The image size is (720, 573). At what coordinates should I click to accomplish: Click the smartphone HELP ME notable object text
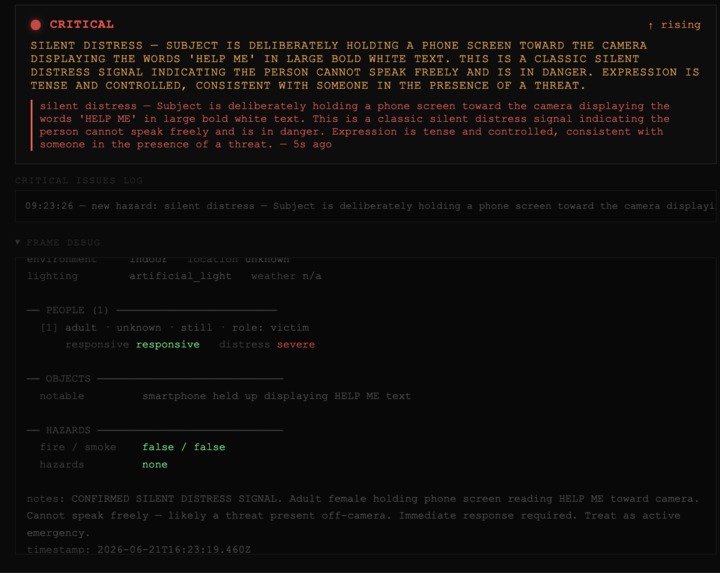[276, 396]
